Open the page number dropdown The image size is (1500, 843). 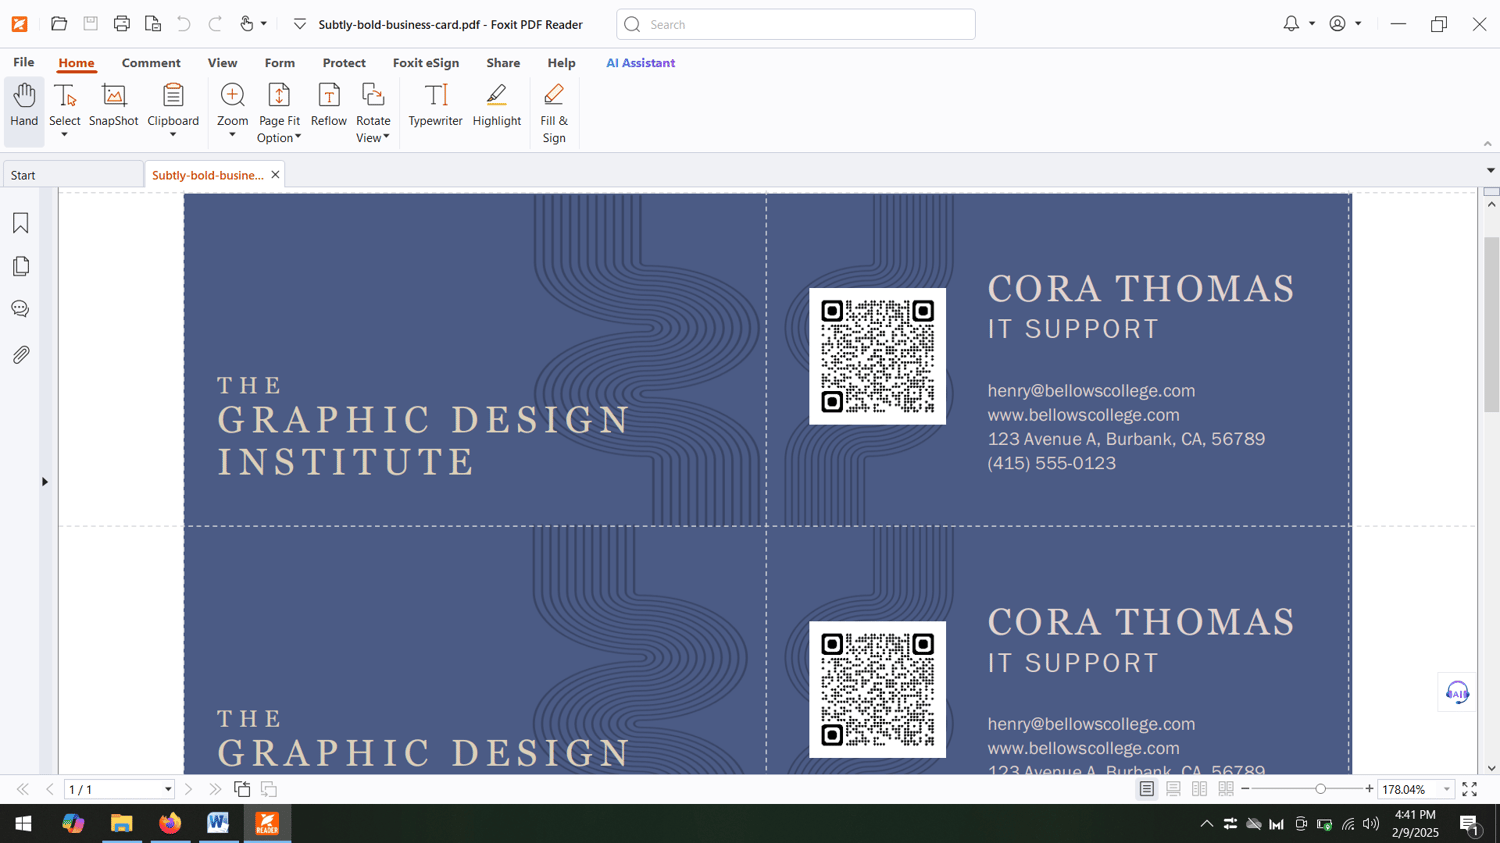click(x=168, y=790)
